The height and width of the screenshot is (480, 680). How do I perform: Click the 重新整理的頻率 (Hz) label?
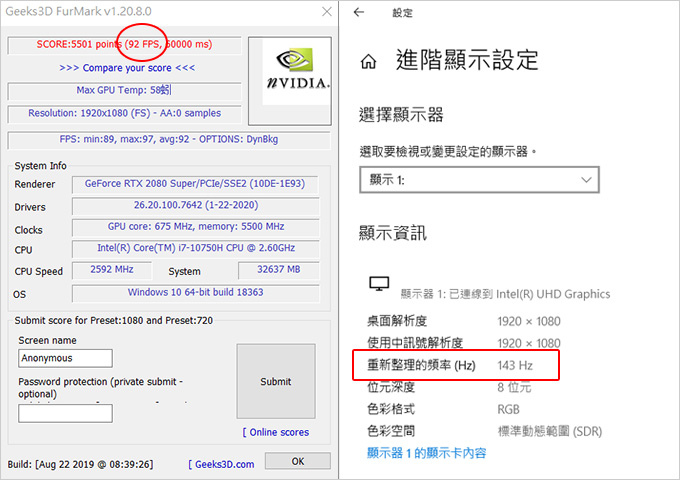(x=422, y=366)
